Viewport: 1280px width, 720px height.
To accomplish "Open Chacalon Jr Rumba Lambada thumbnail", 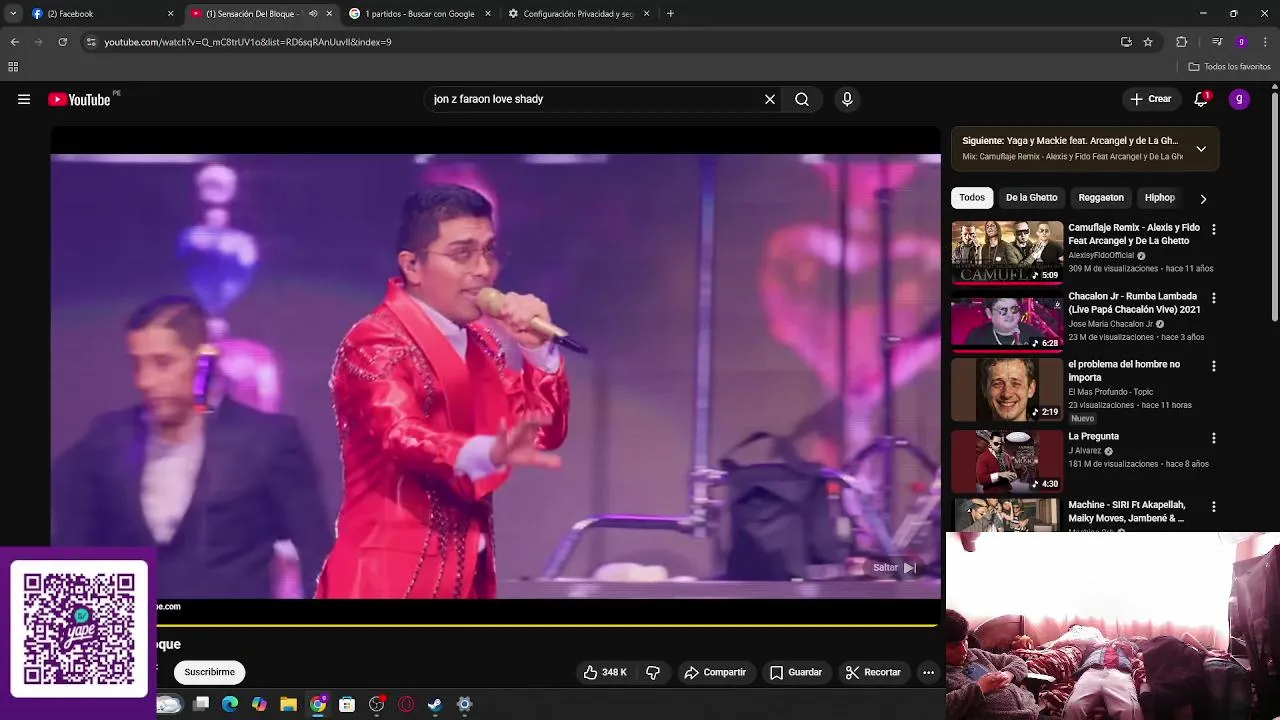I will pos(1007,321).
